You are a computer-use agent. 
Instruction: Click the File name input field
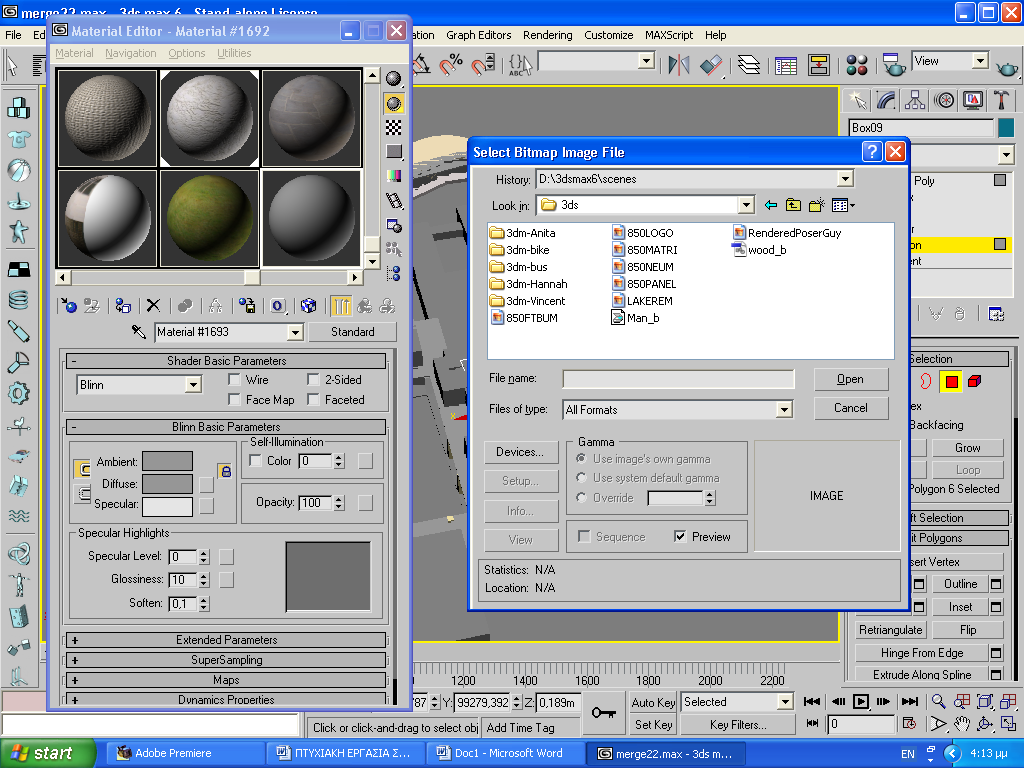(678, 379)
